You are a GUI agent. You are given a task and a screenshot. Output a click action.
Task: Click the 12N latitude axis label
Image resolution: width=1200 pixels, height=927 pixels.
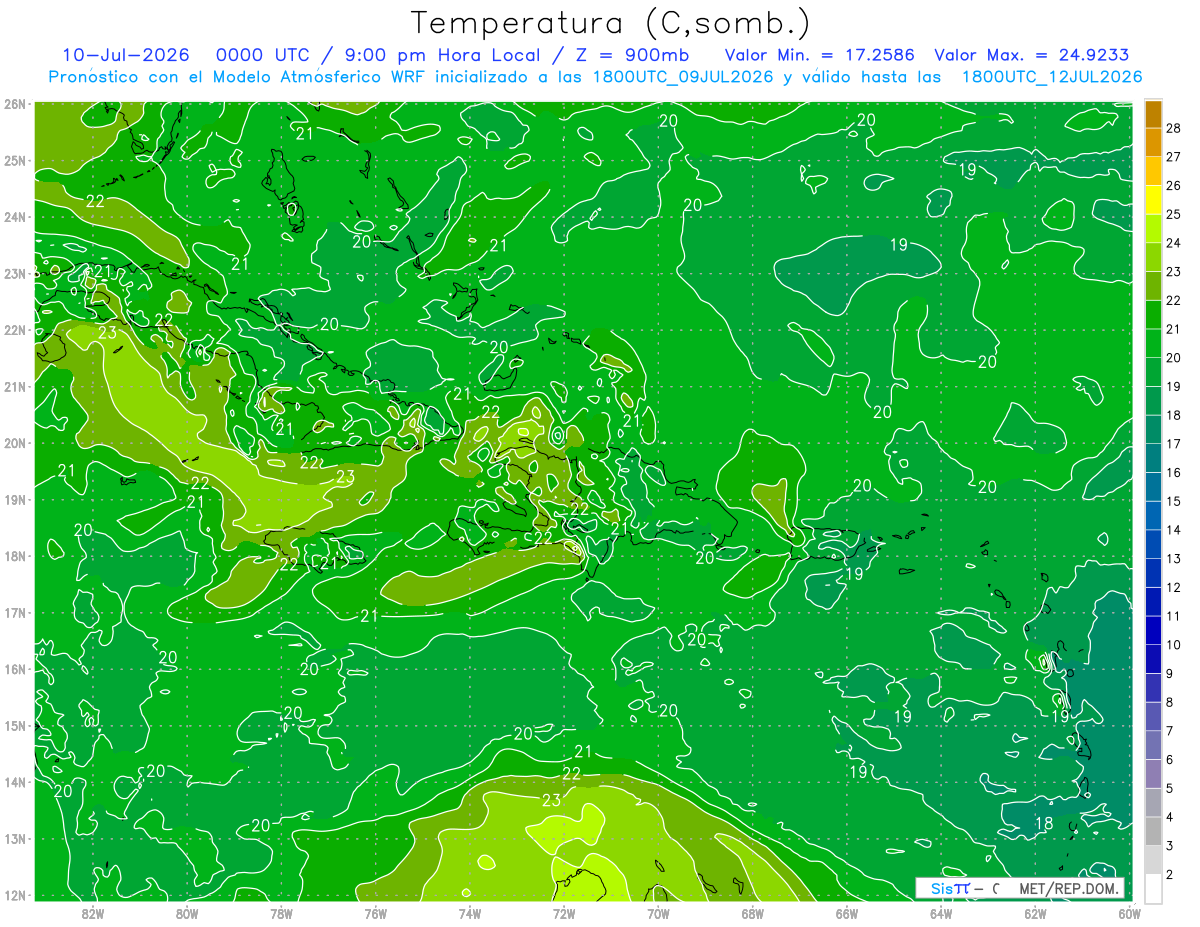(x=15, y=895)
